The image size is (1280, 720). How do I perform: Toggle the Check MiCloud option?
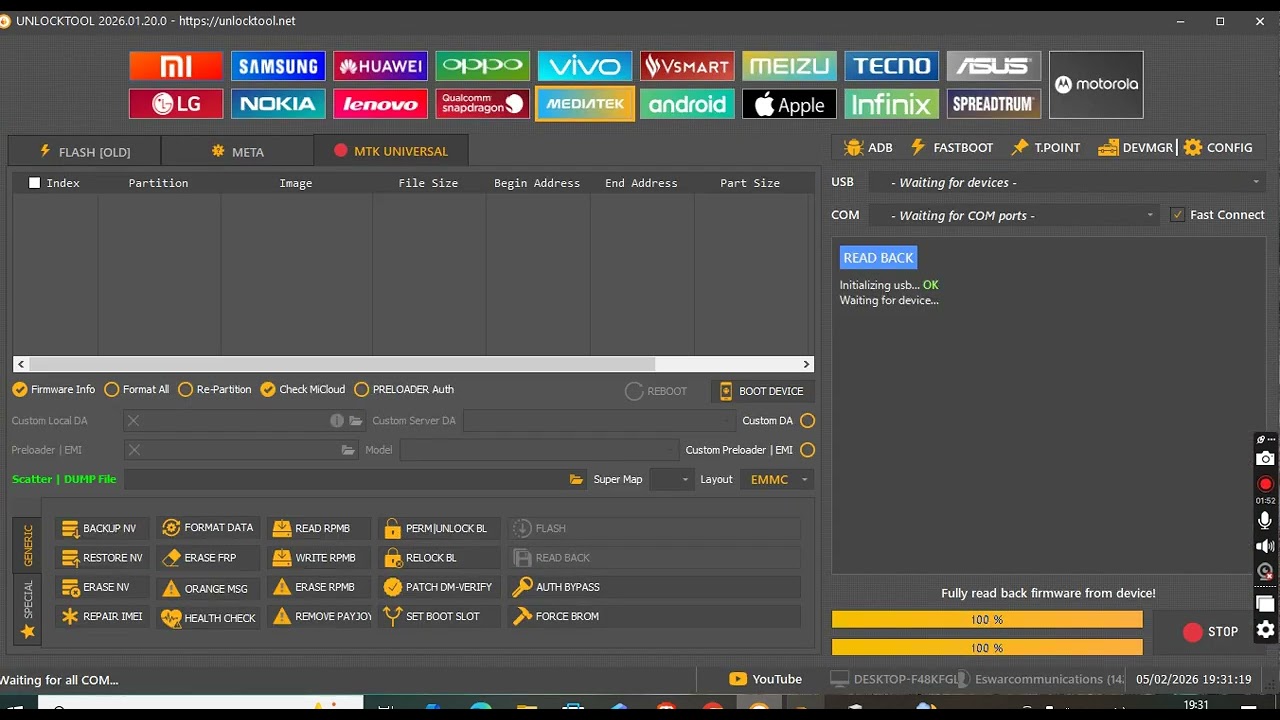(303, 390)
